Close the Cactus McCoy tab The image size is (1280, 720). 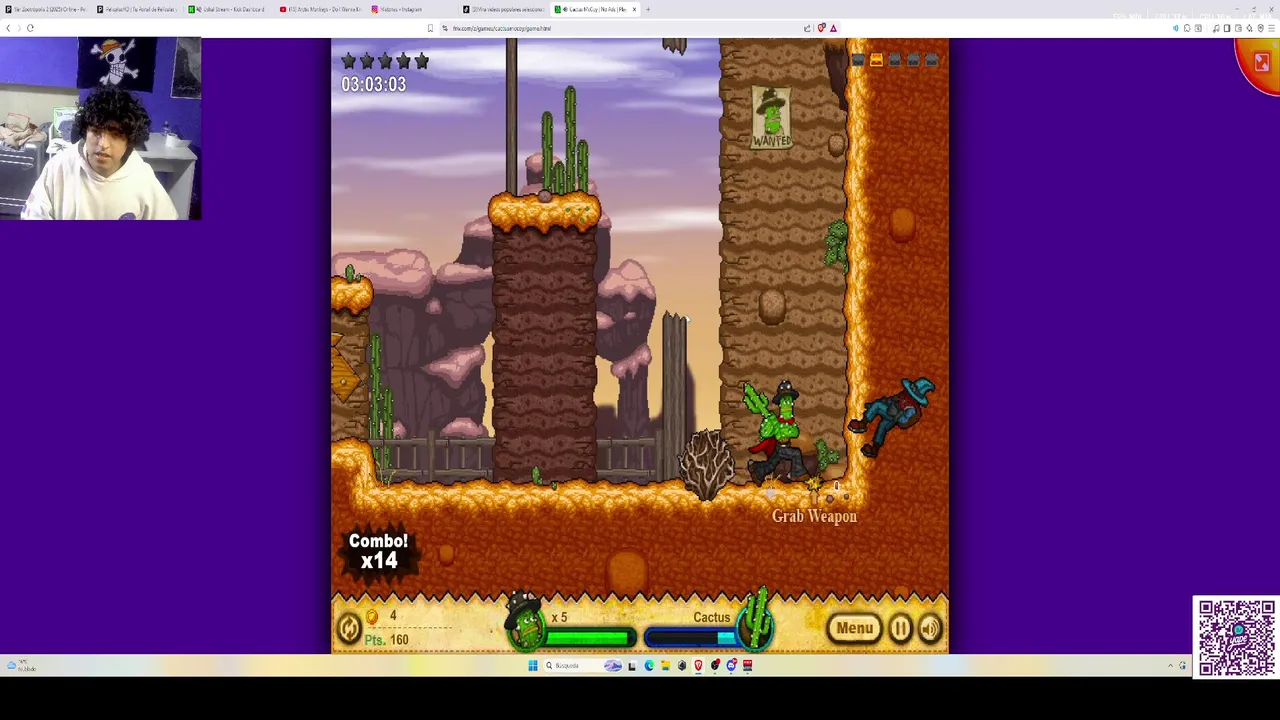[x=633, y=9]
